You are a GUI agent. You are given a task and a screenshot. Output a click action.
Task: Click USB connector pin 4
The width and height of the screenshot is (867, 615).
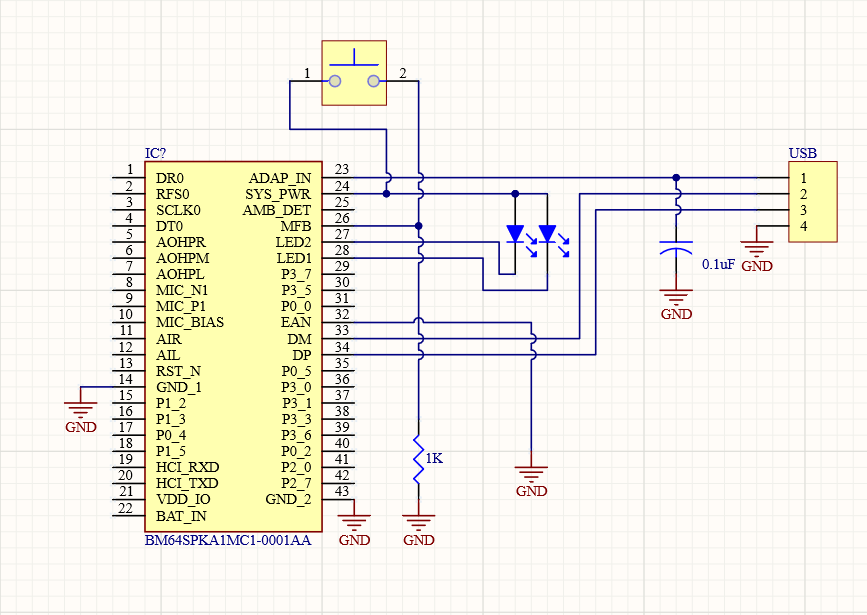(x=803, y=226)
